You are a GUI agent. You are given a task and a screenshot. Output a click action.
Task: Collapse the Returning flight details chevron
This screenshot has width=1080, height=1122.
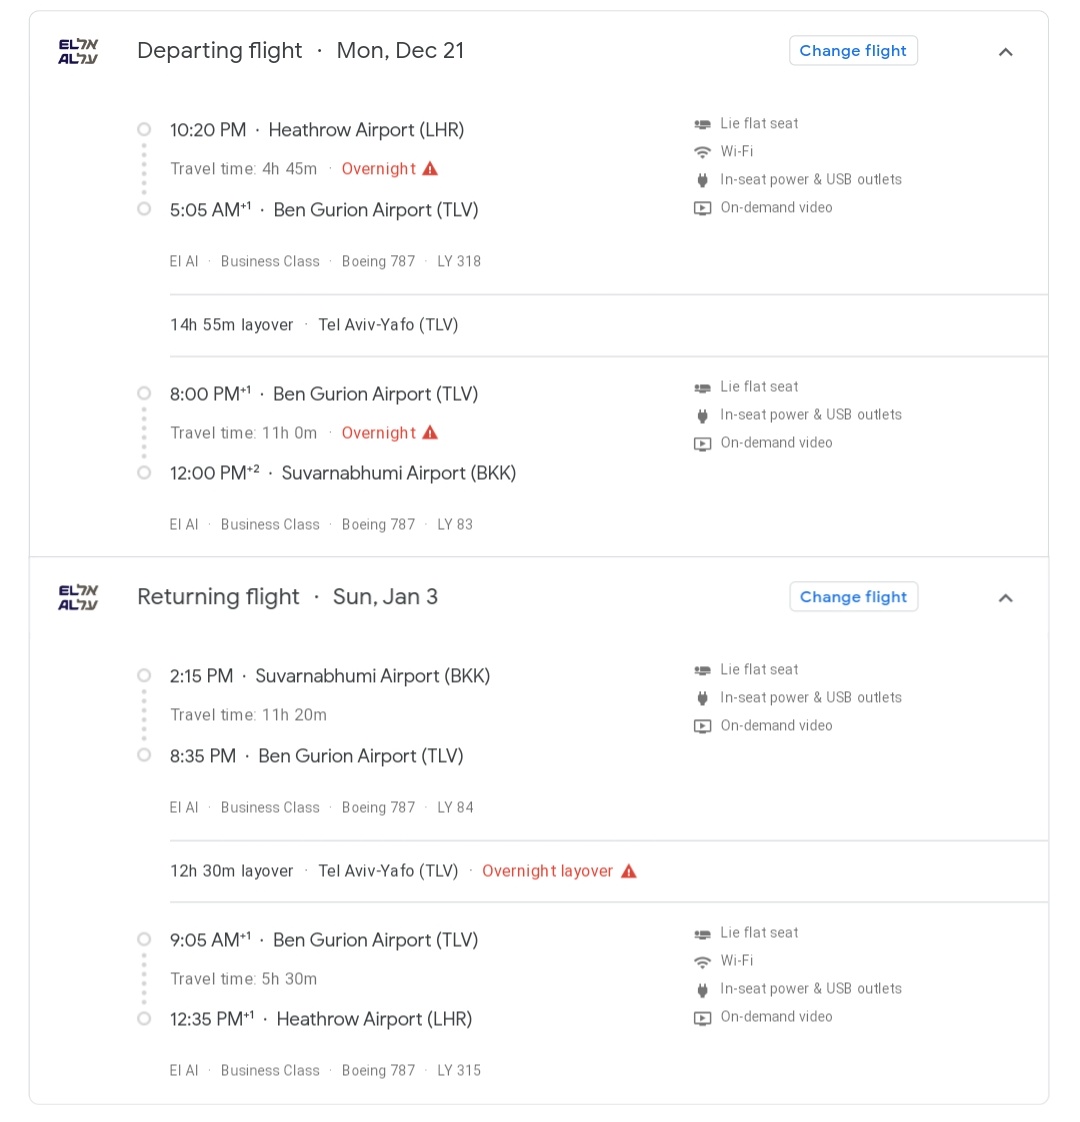[x=1006, y=597]
